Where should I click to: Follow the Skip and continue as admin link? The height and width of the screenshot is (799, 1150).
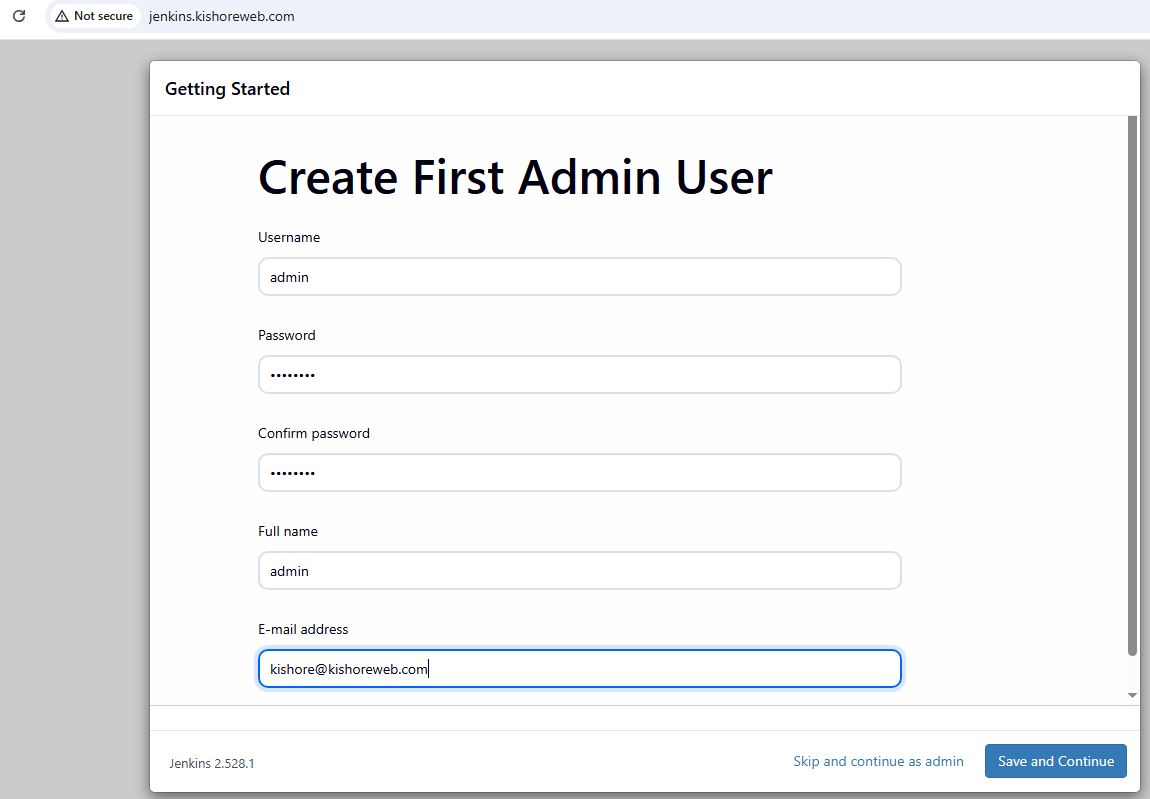coord(878,761)
